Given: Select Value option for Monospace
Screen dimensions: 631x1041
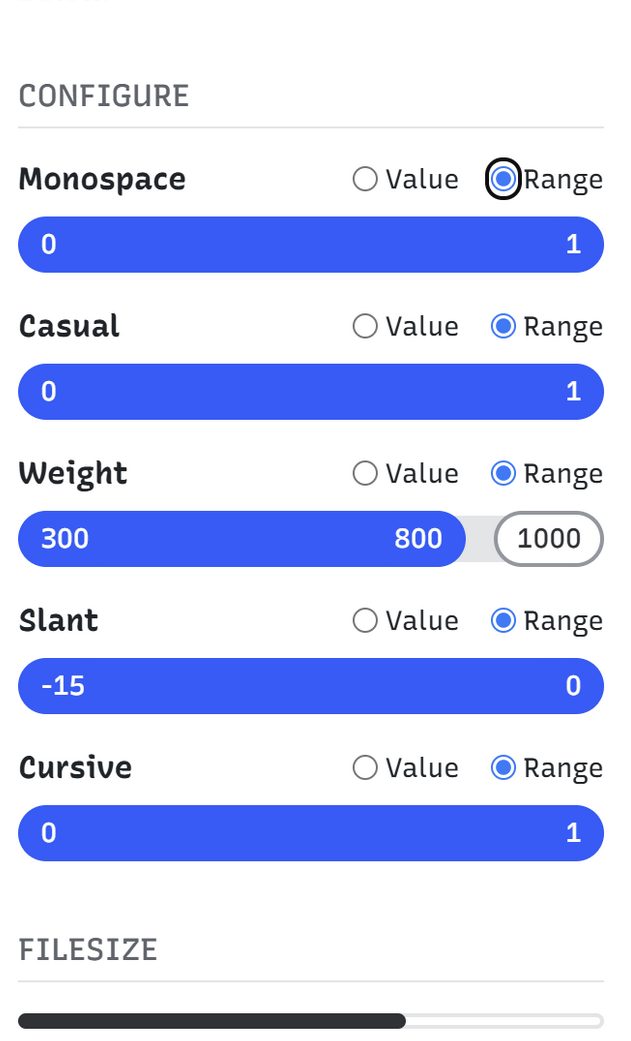Looking at the screenshot, I should (366, 179).
